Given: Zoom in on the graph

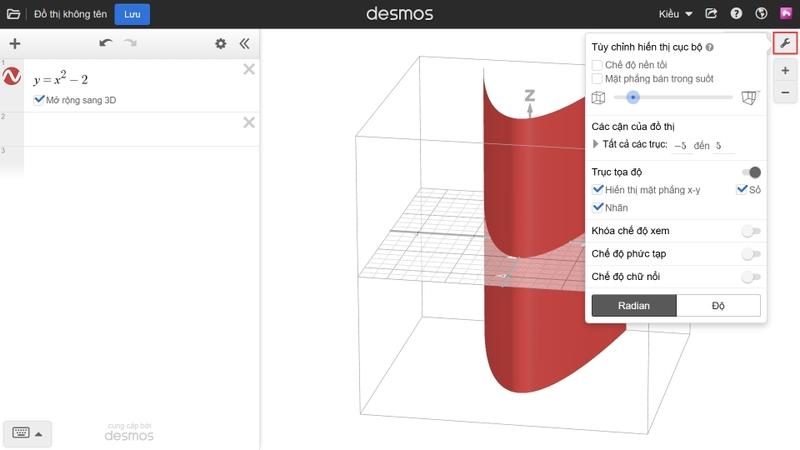Looking at the screenshot, I should (x=785, y=70).
